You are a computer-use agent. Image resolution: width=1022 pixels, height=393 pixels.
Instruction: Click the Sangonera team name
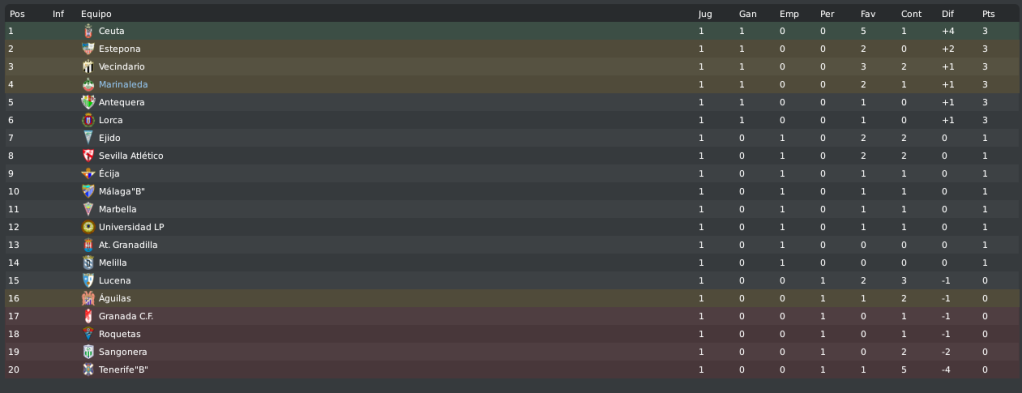tap(123, 352)
